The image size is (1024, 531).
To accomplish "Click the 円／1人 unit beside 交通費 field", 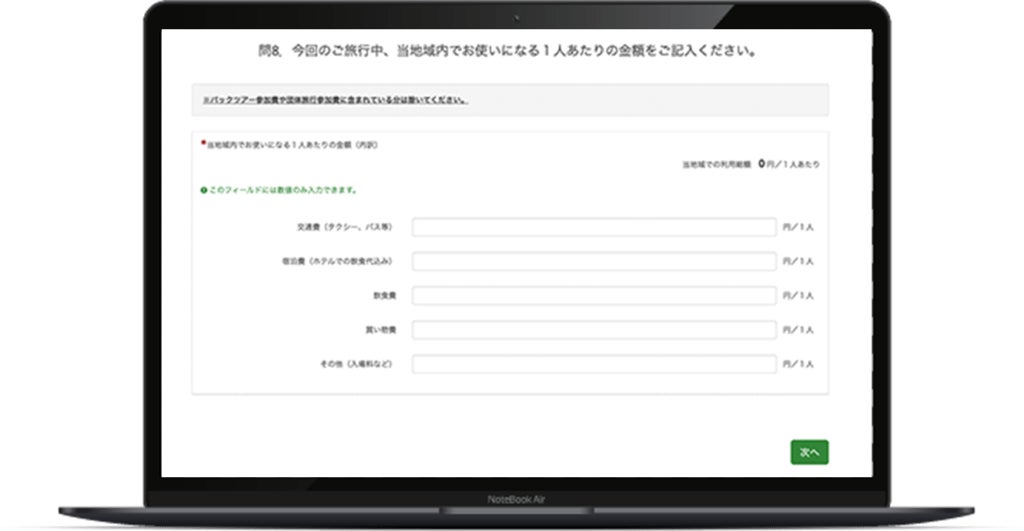I will (x=798, y=227).
